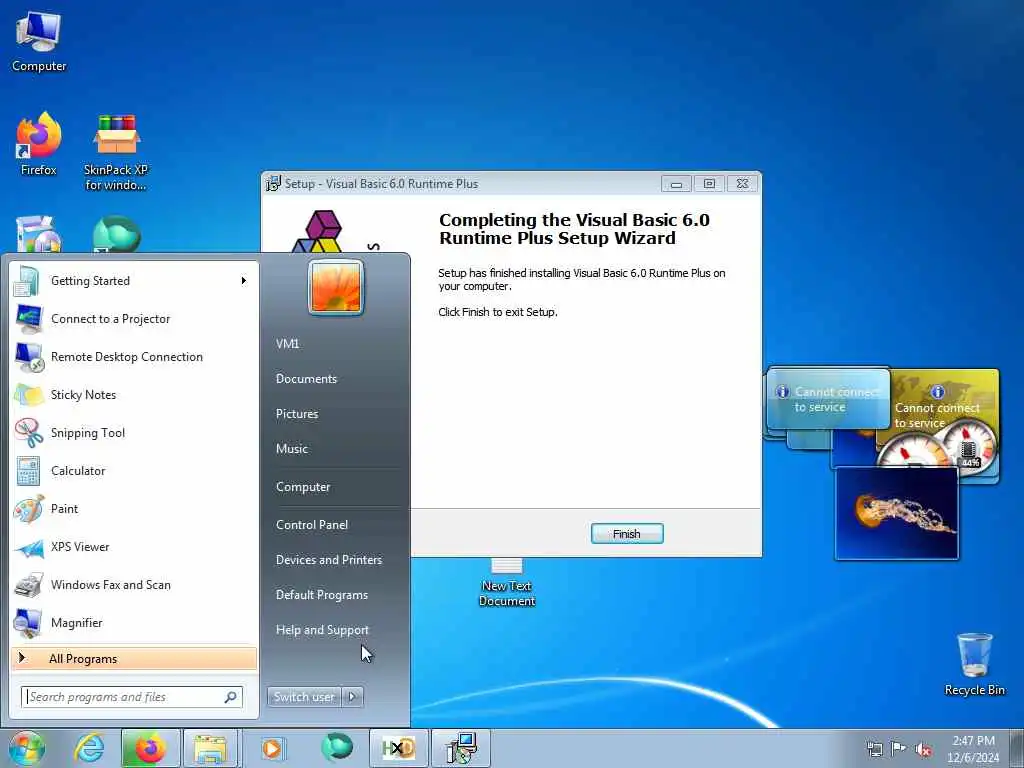Open the Snipping Tool scissors icon
The height and width of the screenshot is (768, 1024).
[29, 432]
